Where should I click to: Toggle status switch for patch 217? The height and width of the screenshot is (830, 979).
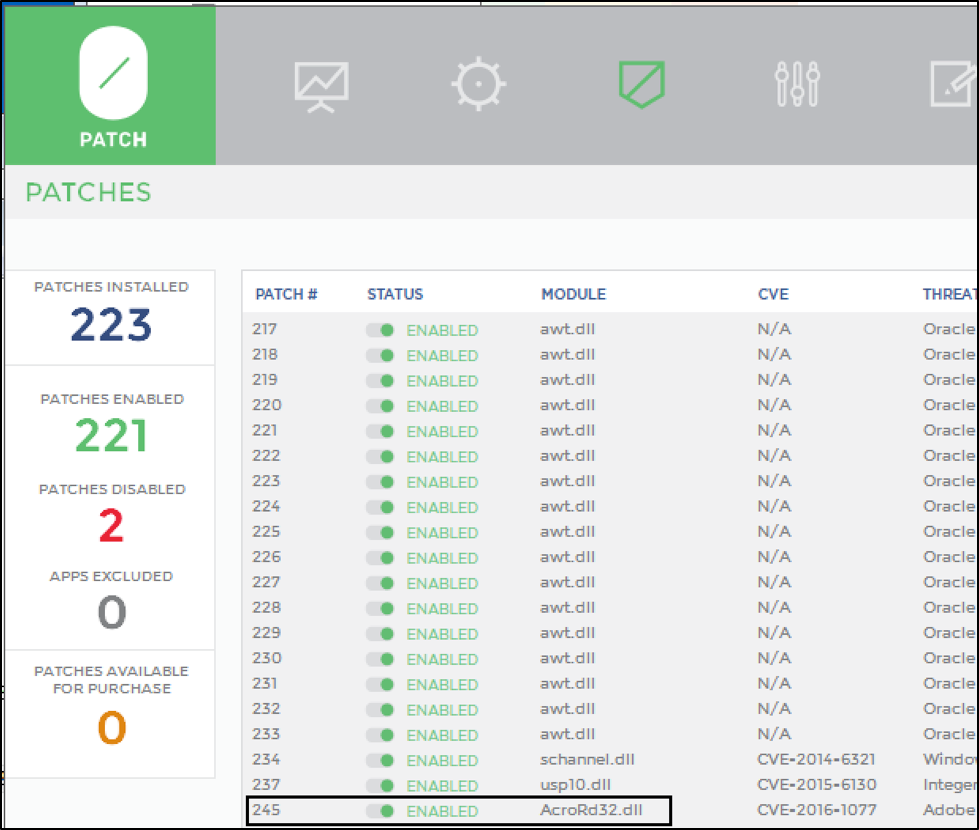[380, 330]
